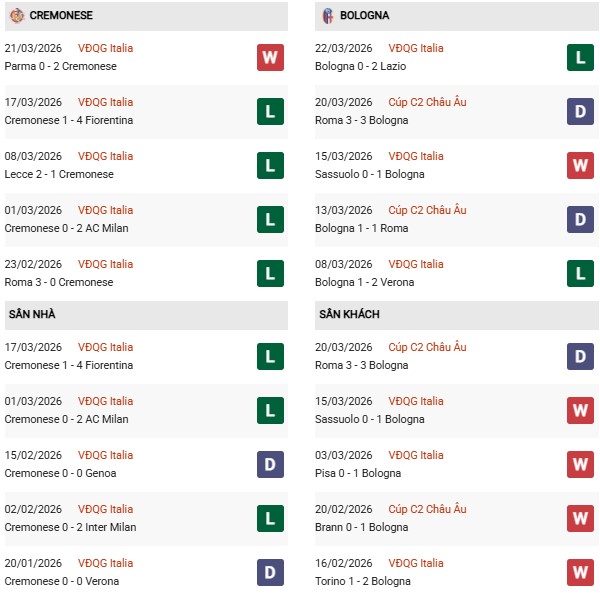The width and height of the screenshot is (600, 593).
Task: Click D badge for Cremonese 0-0 Genoa
Action: point(270,464)
